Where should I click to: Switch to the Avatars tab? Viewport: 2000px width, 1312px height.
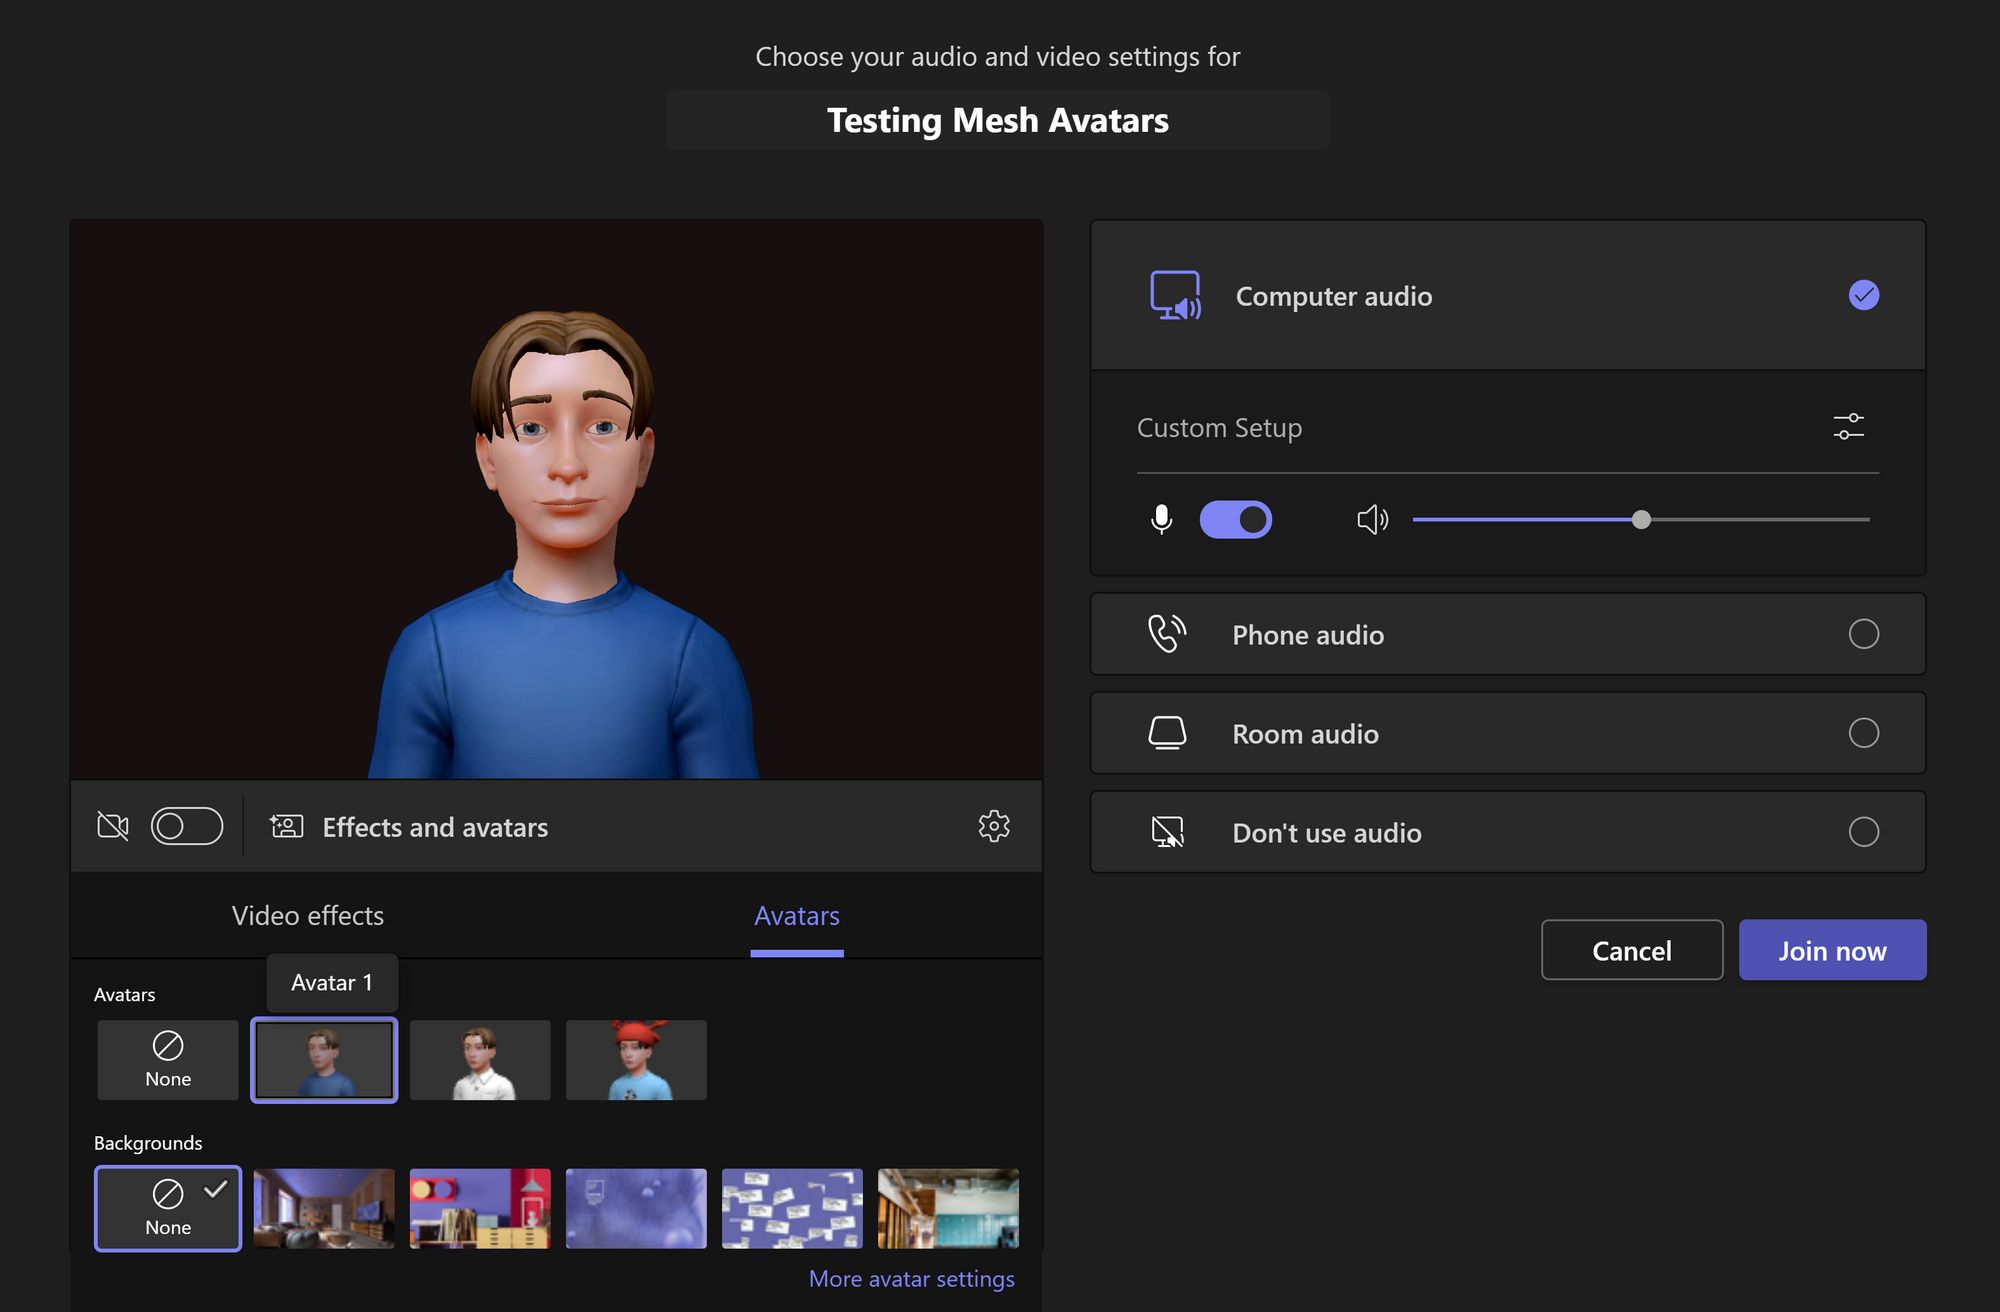click(x=796, y=915)
